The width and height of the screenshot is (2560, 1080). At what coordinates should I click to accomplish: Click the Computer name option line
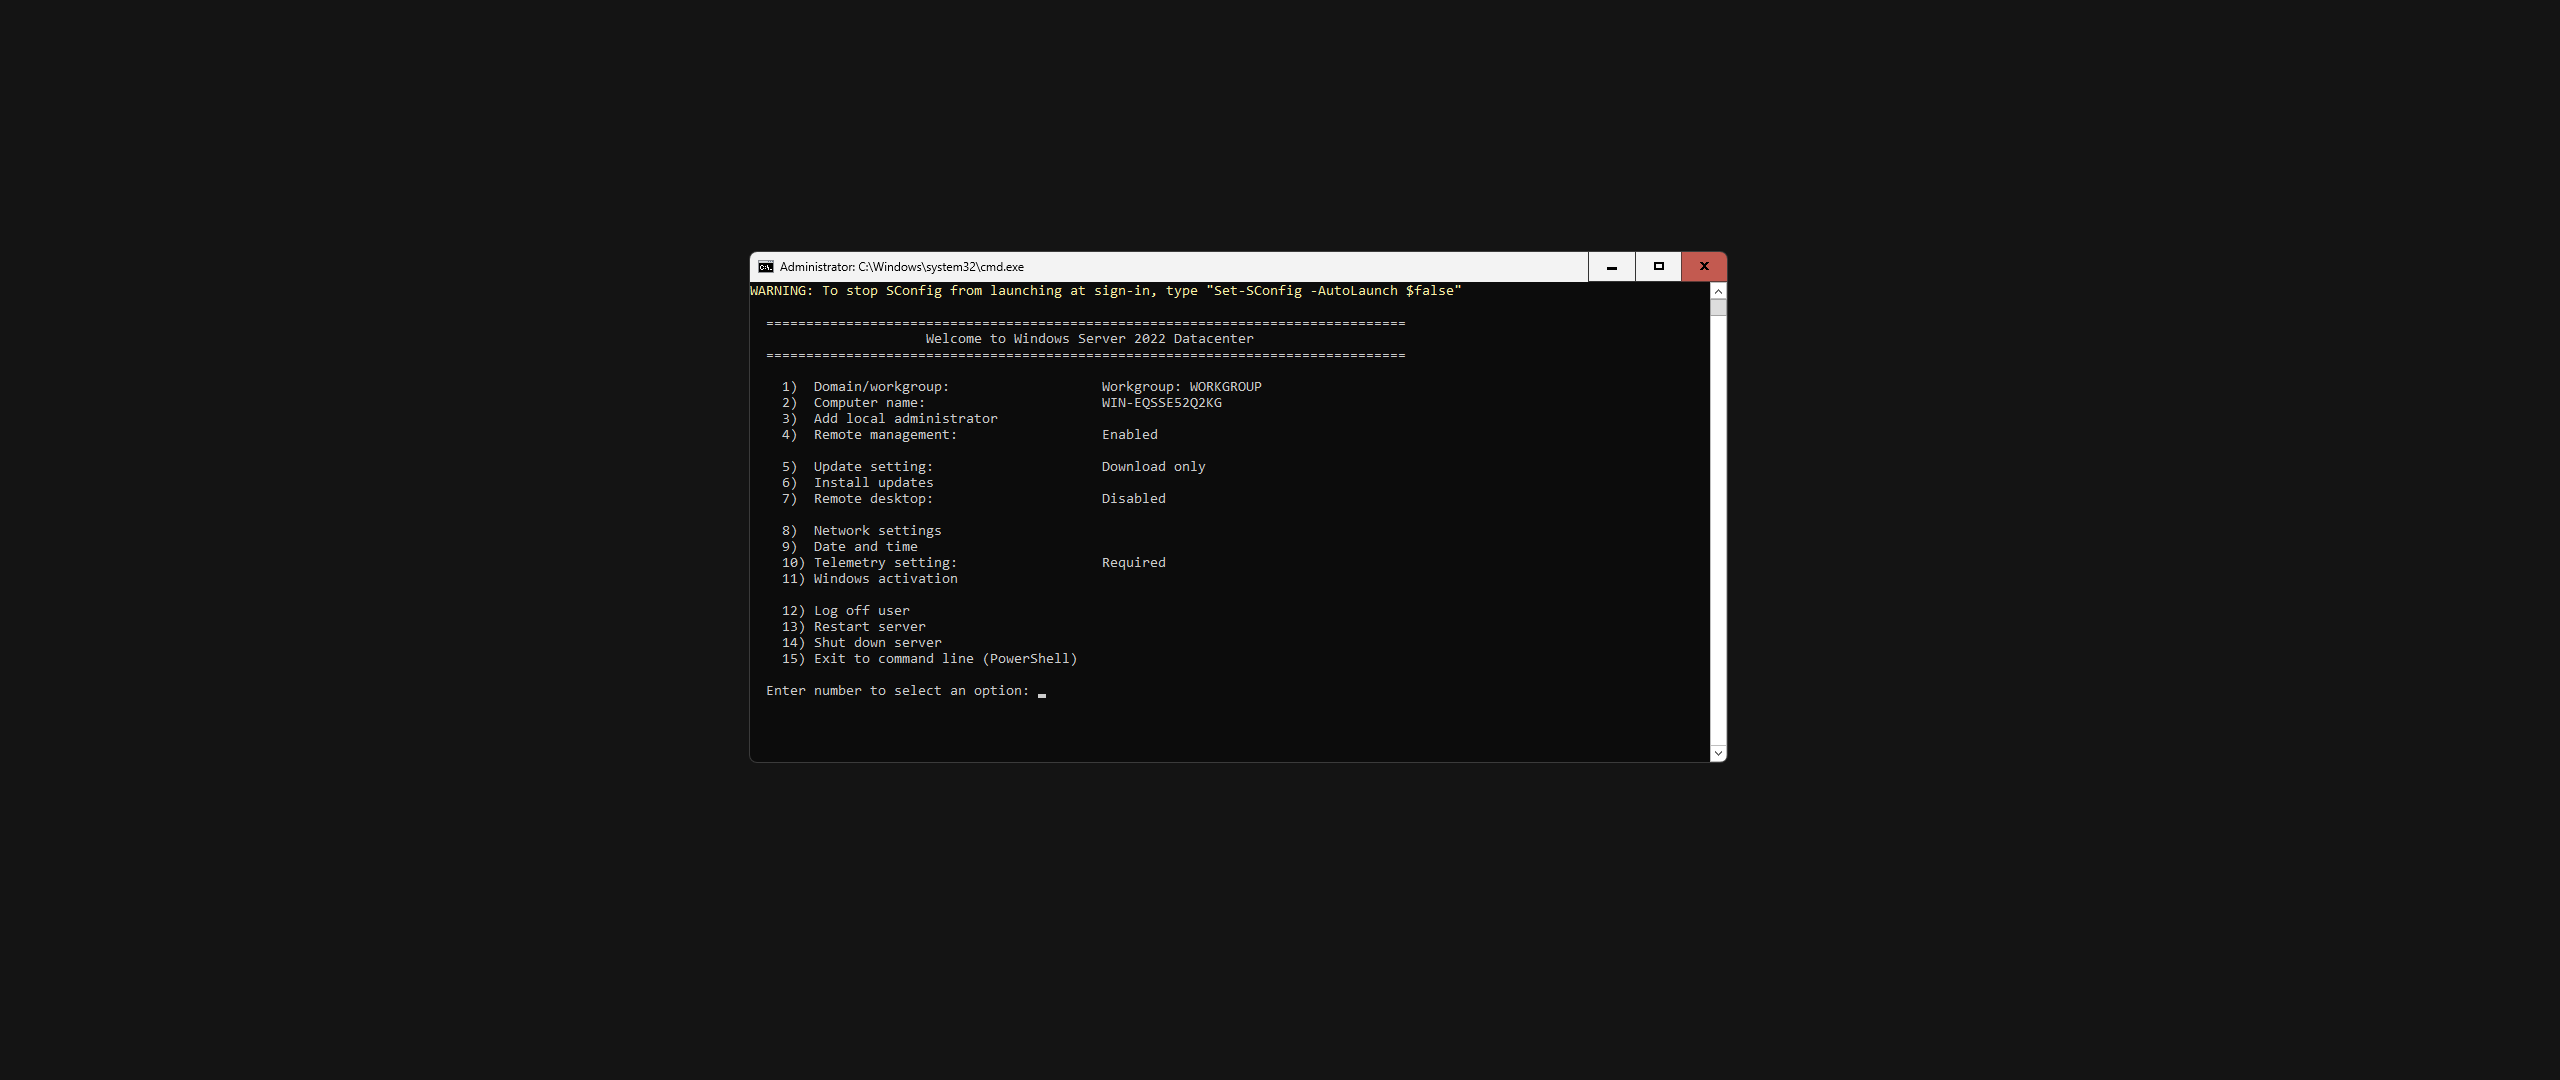pyautogui.click(x=868, y=403)
